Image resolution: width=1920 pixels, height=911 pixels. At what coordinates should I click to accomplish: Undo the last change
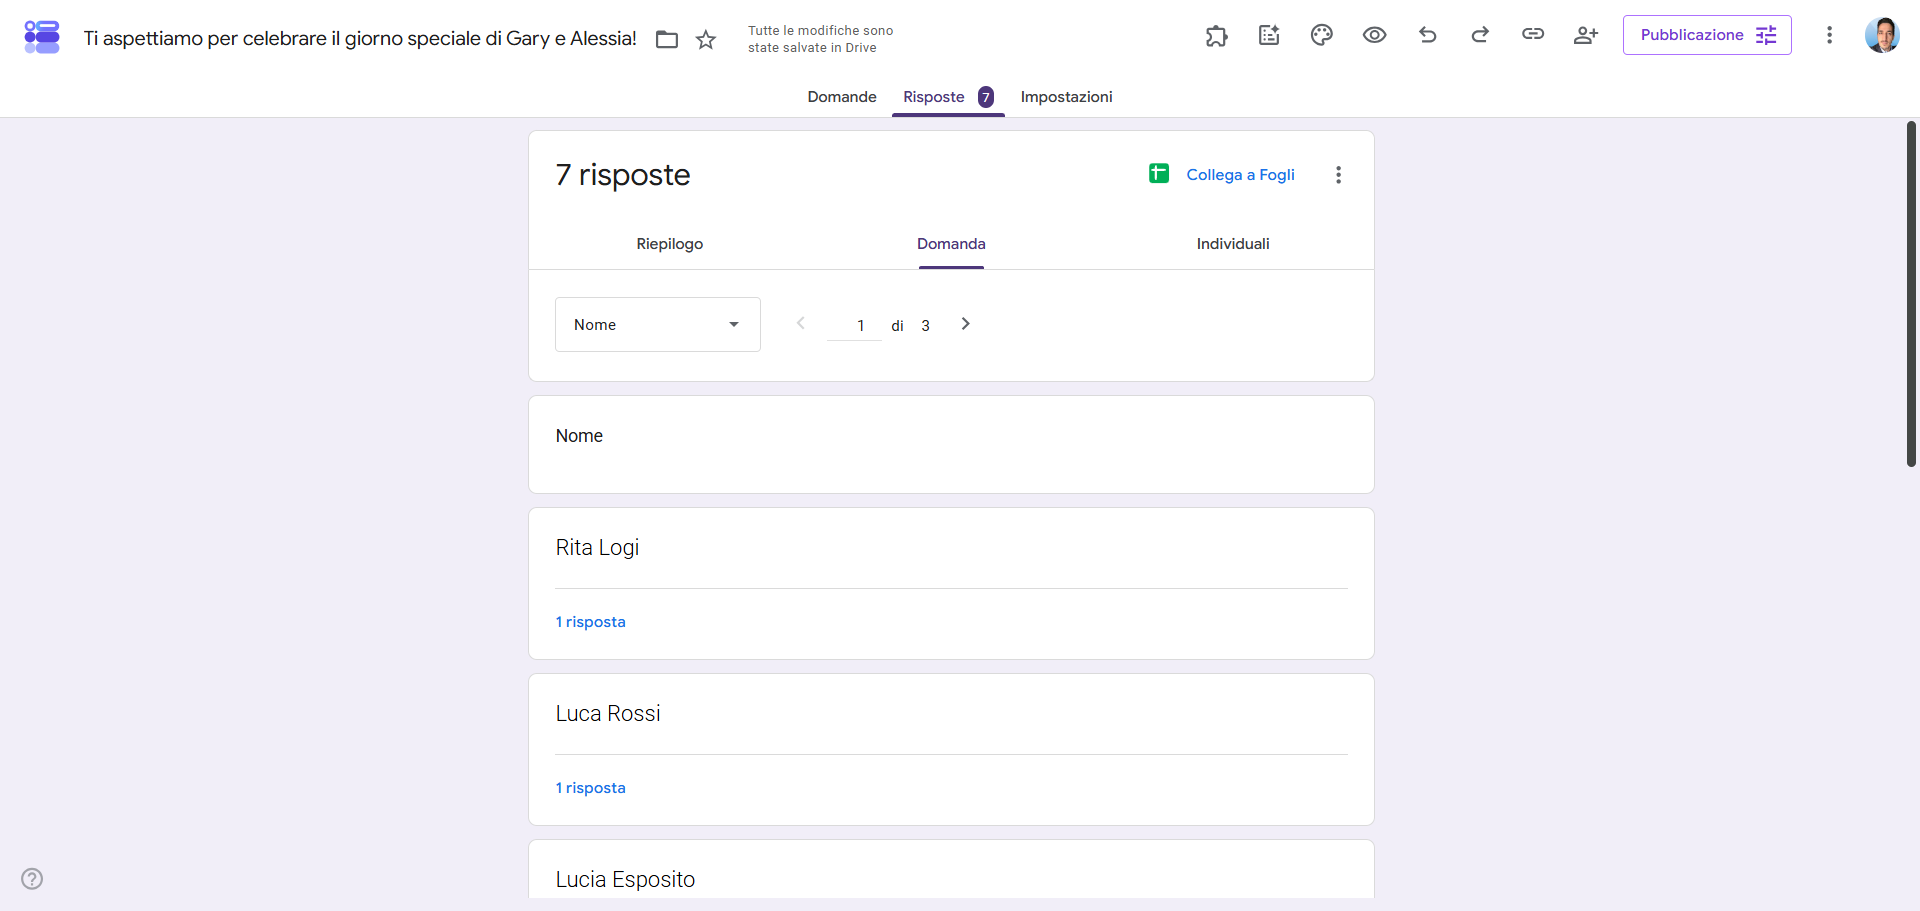[1428, 36]
